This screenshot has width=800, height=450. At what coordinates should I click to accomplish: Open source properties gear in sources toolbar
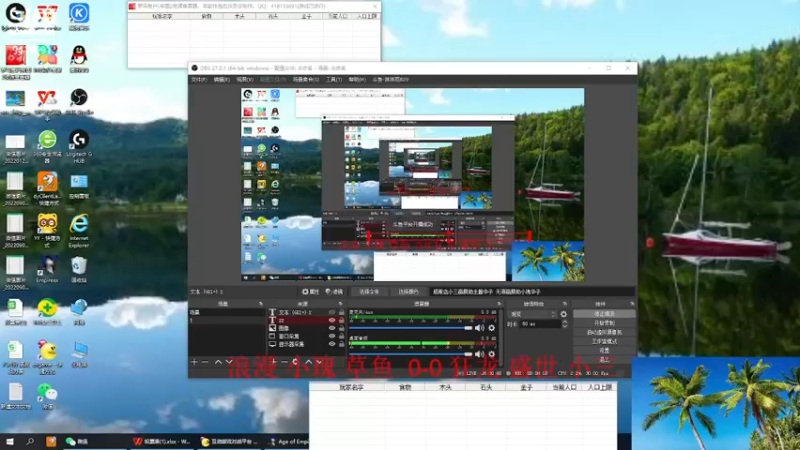tap(295, 362)
